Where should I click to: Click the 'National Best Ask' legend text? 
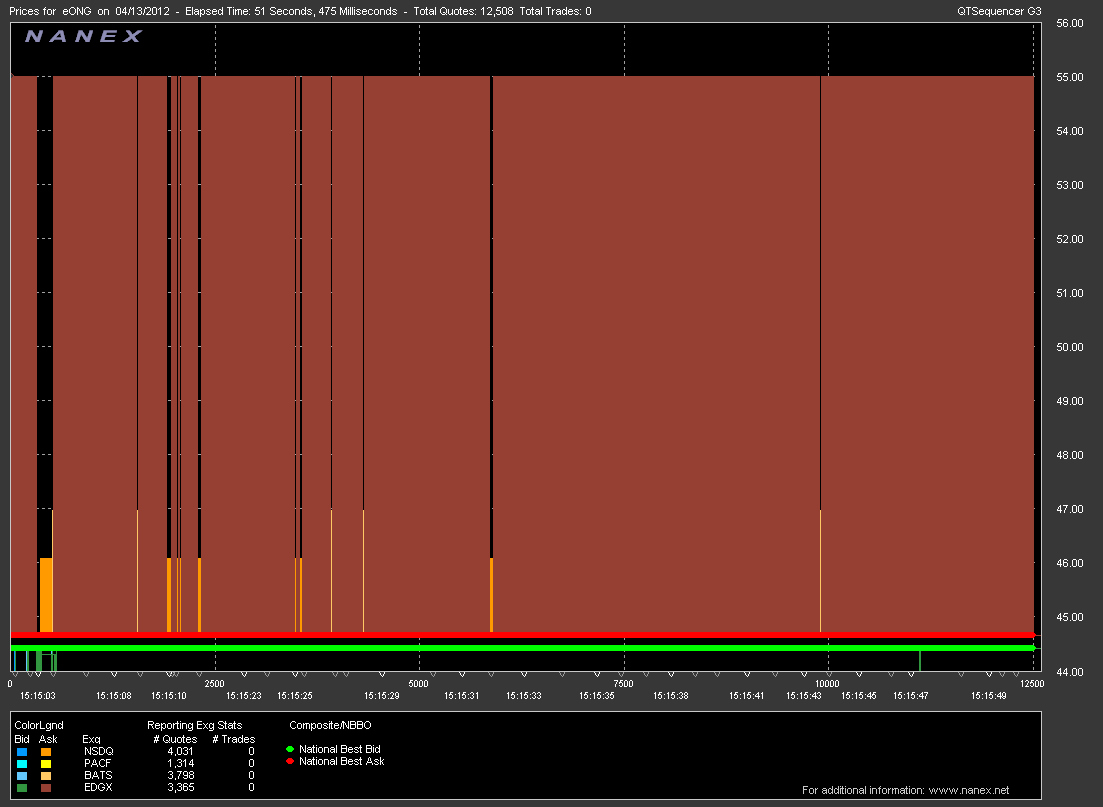click(x=342, y=761)
